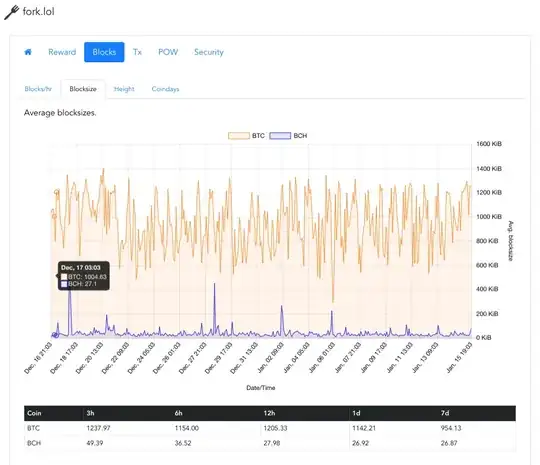Click the BTC 6h value 1154.00
Screen dimensions: 540x465
pos(187,428)
